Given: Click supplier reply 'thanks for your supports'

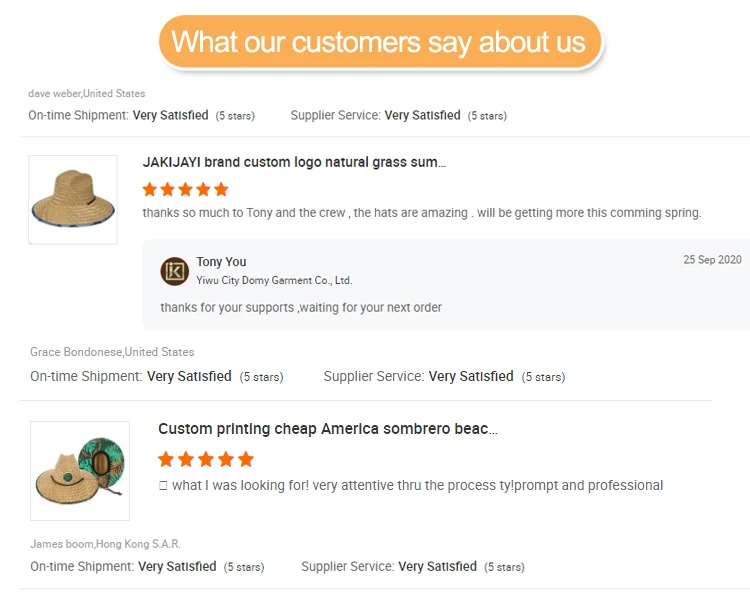Looking at the screenshot, I should (301, 307).
